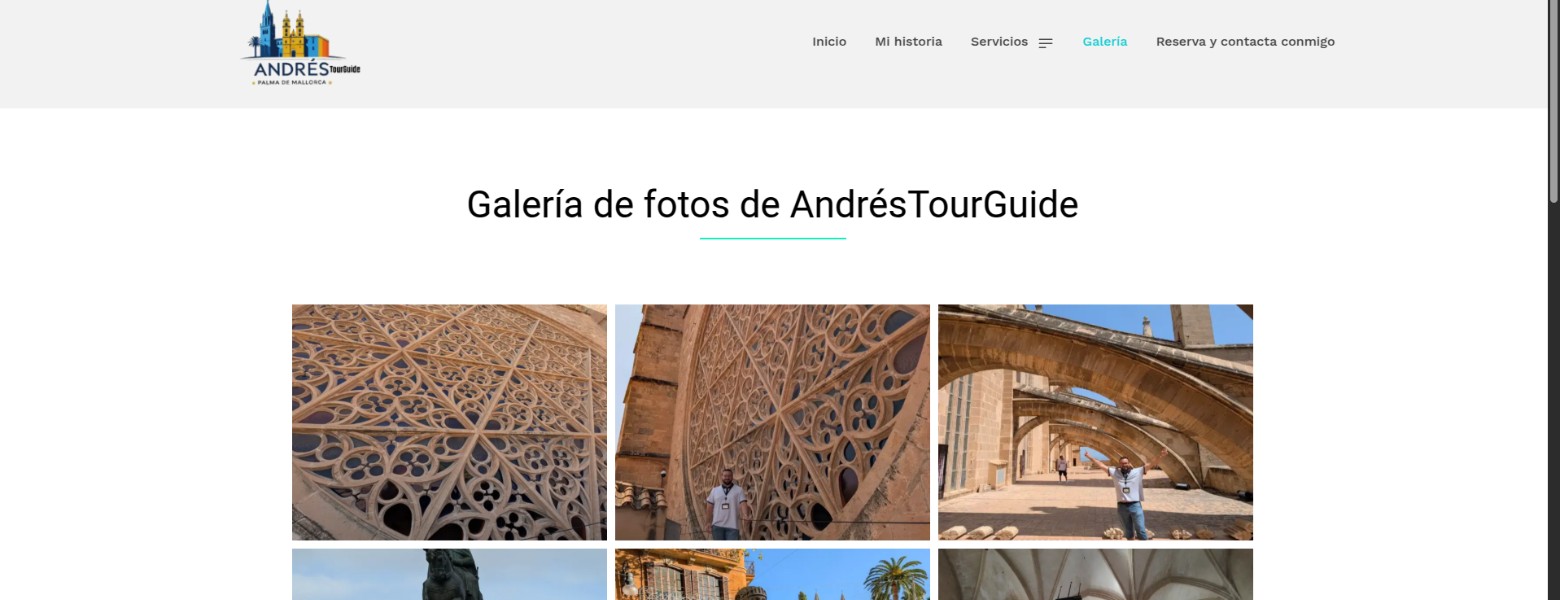Screen dimensions: 1560x600
Task: Open the Inicio menu item
Action: coord(829,42)
